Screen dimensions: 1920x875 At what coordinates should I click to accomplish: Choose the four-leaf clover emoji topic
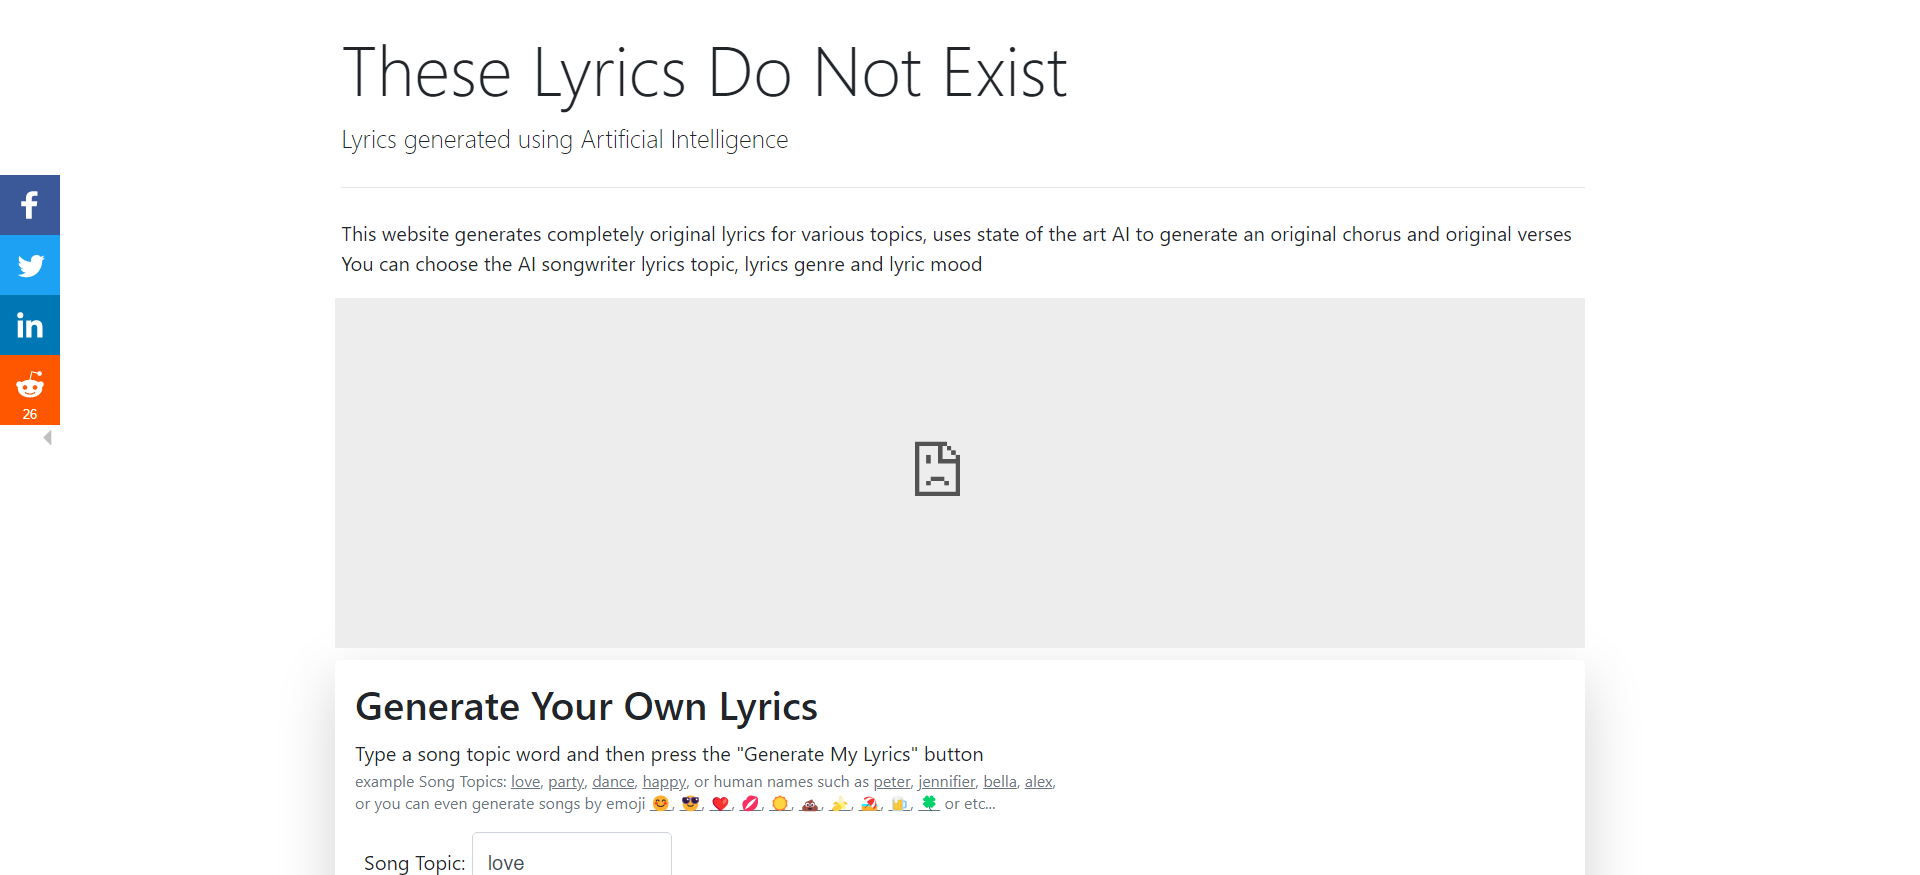(929, 803)
